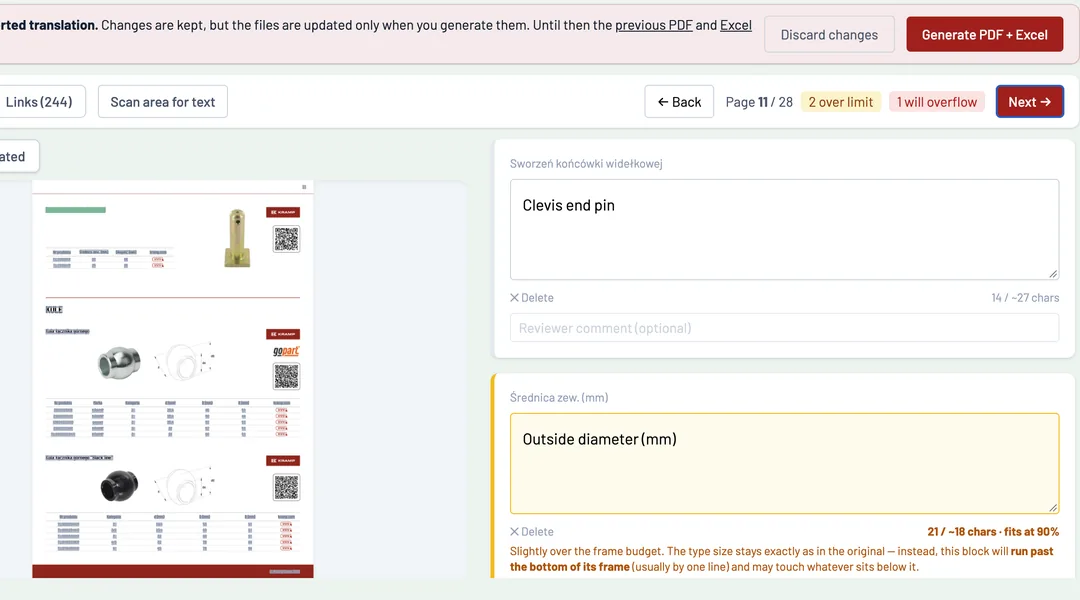Open the previous Excel link
Image resolution: width=1080 pixels, height=600 pixels.
pyautogui.click(x=736, y=25)
